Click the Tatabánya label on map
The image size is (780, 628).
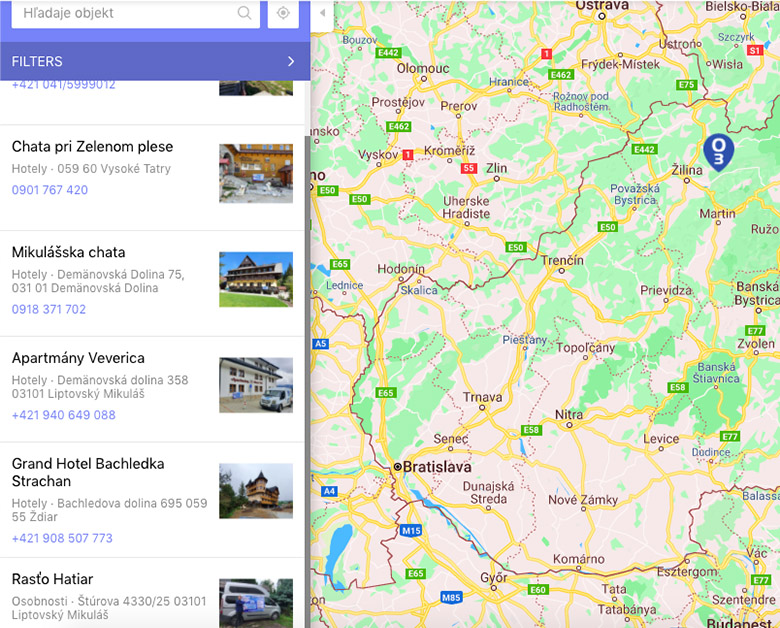tap(627, 609)
